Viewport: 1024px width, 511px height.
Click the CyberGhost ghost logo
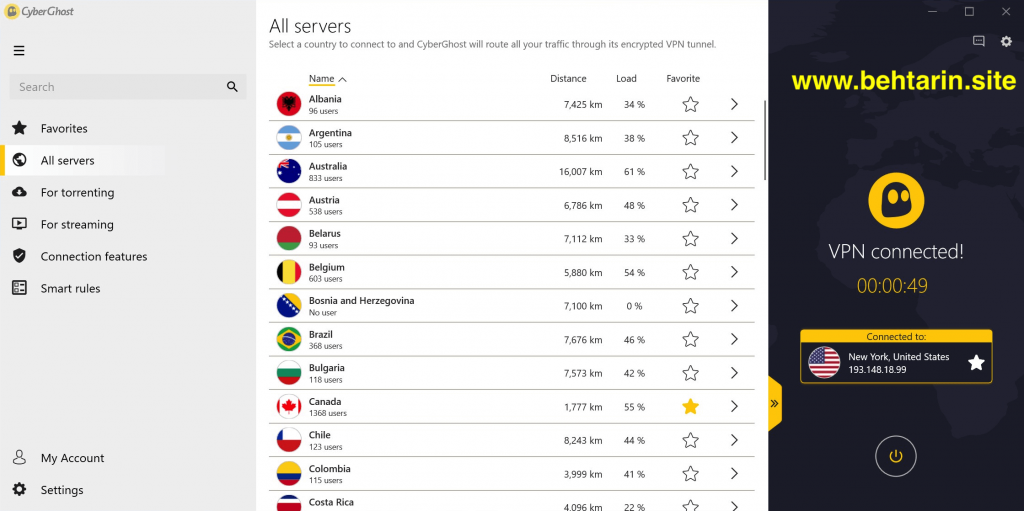point(895,200)
